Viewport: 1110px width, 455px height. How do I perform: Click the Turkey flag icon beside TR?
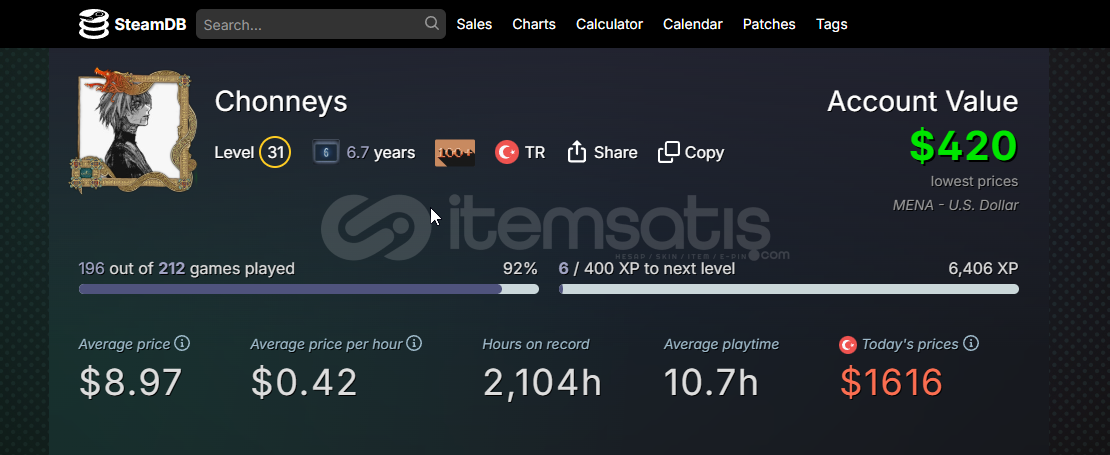tap(507, 152)
